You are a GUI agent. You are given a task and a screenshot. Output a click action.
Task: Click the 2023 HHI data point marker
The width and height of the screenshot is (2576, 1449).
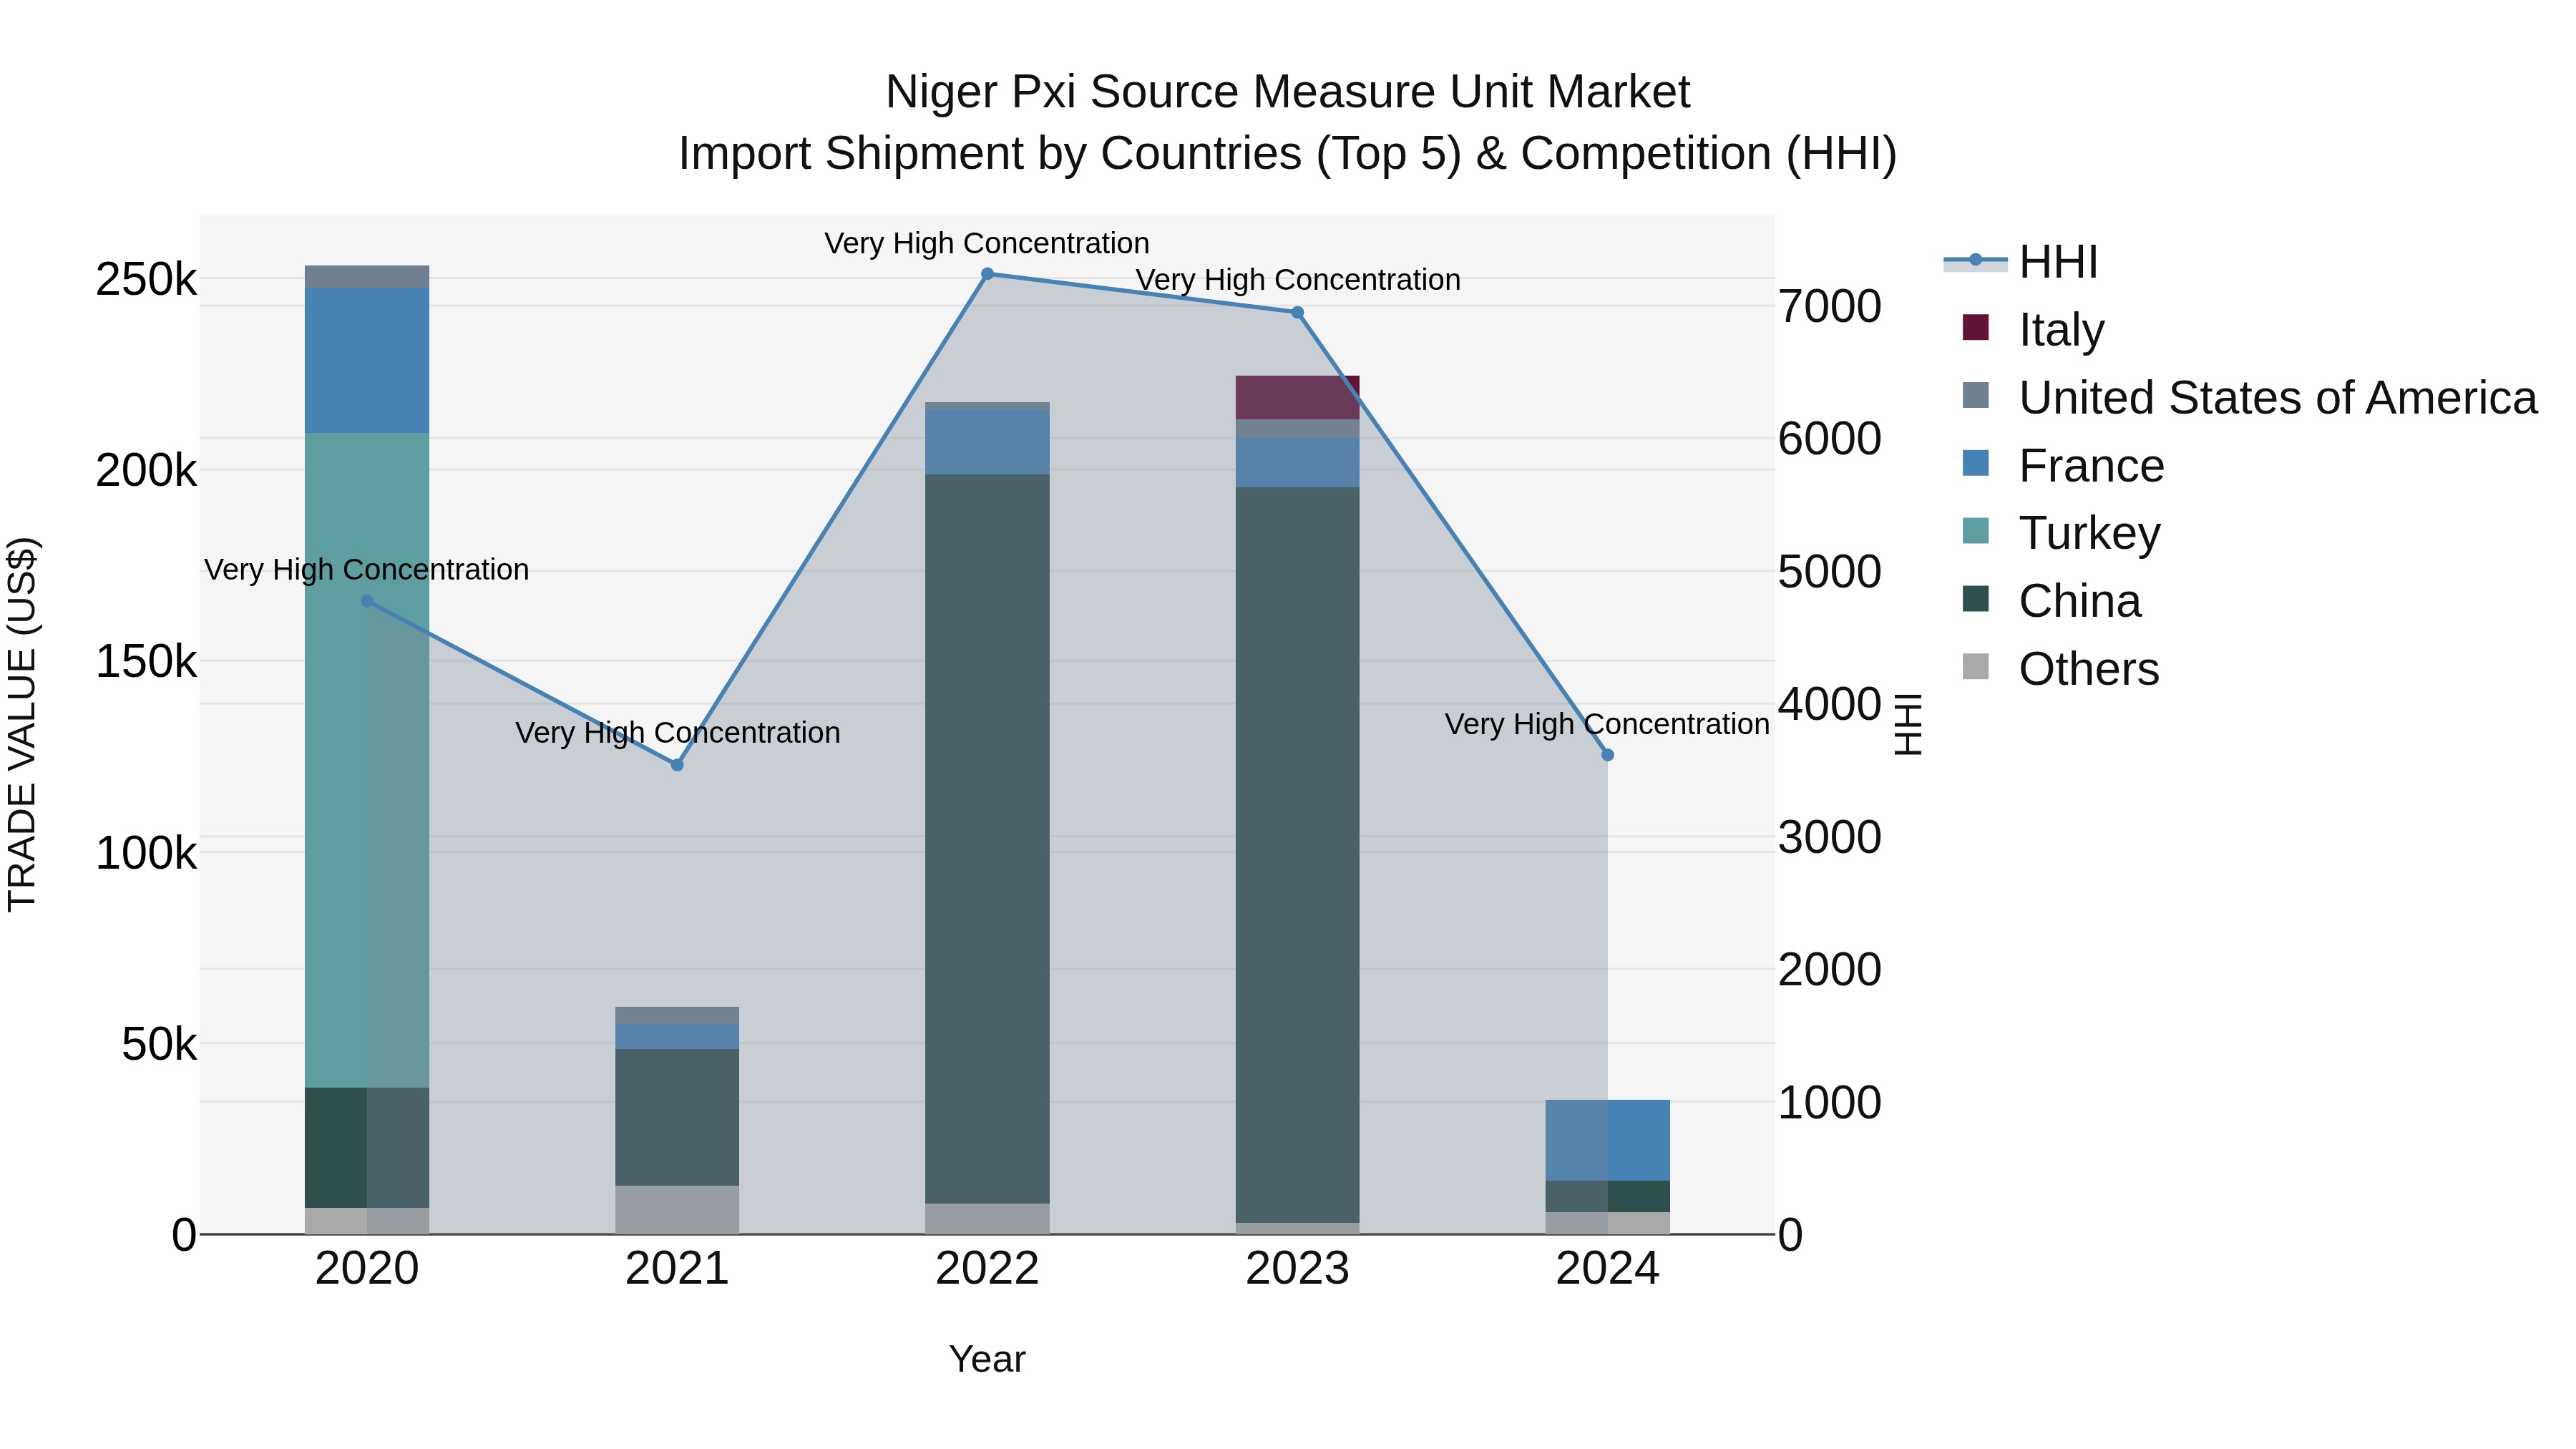[x=1297, y=312]
